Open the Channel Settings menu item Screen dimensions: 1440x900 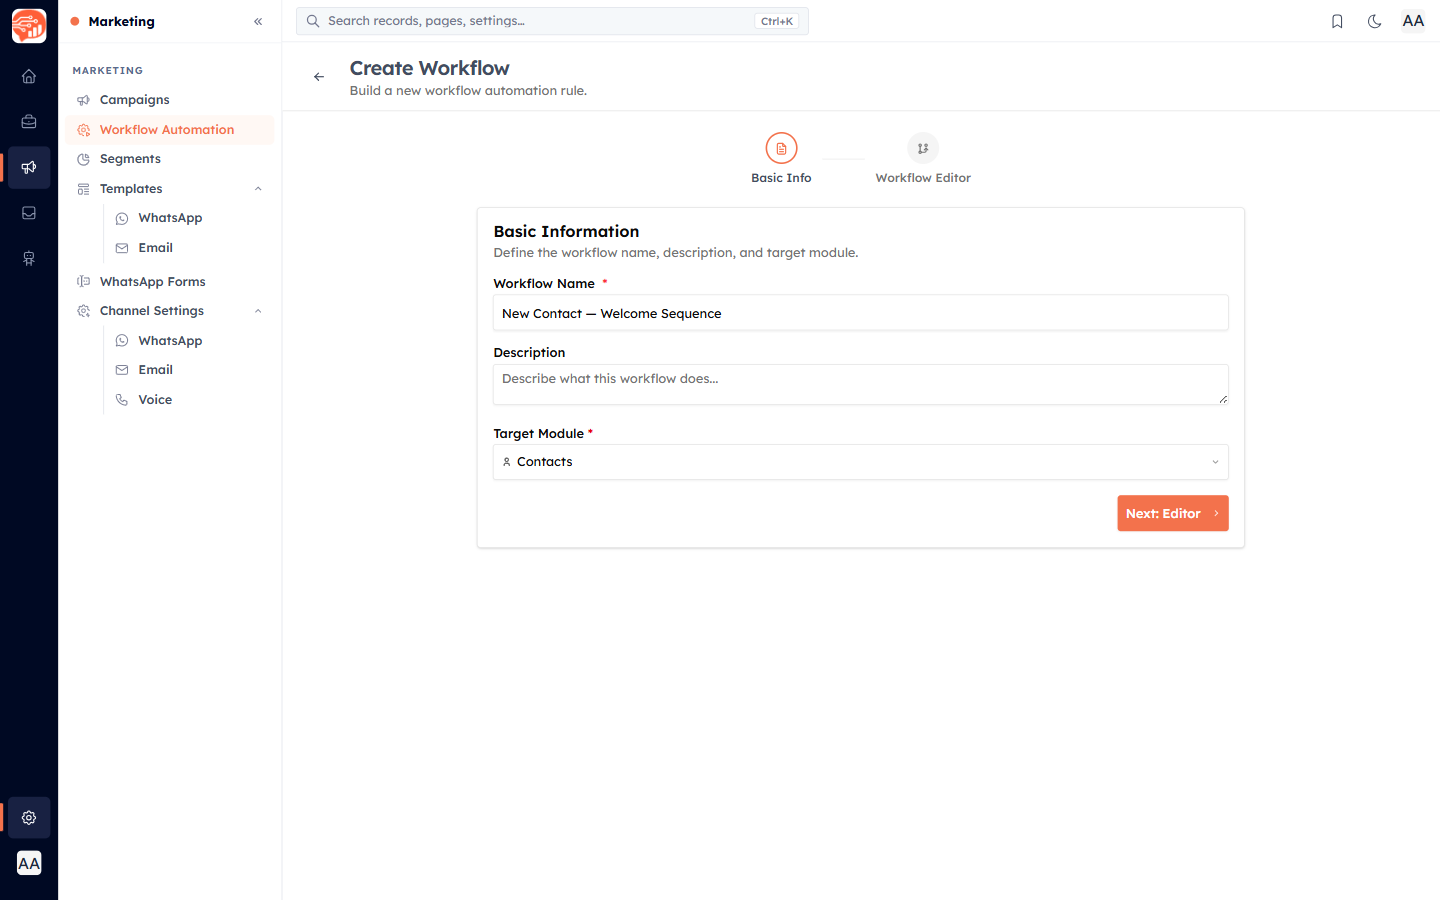pyautogui.click(x=170, y=311)
